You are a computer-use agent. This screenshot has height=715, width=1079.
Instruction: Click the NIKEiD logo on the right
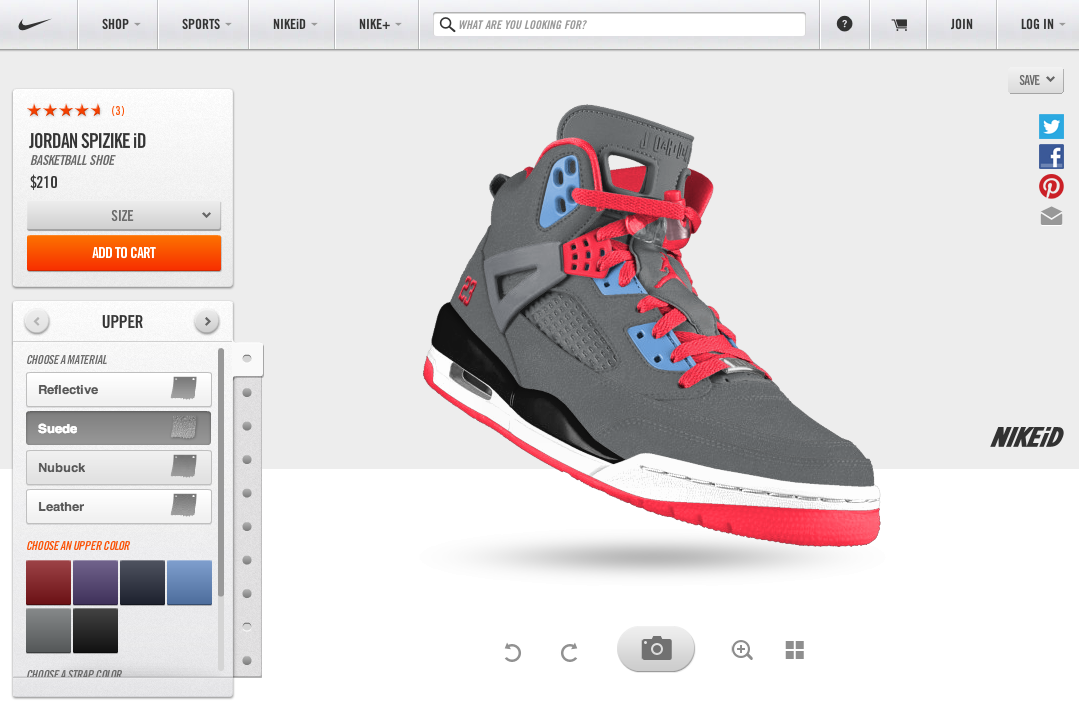[1027, 437]
